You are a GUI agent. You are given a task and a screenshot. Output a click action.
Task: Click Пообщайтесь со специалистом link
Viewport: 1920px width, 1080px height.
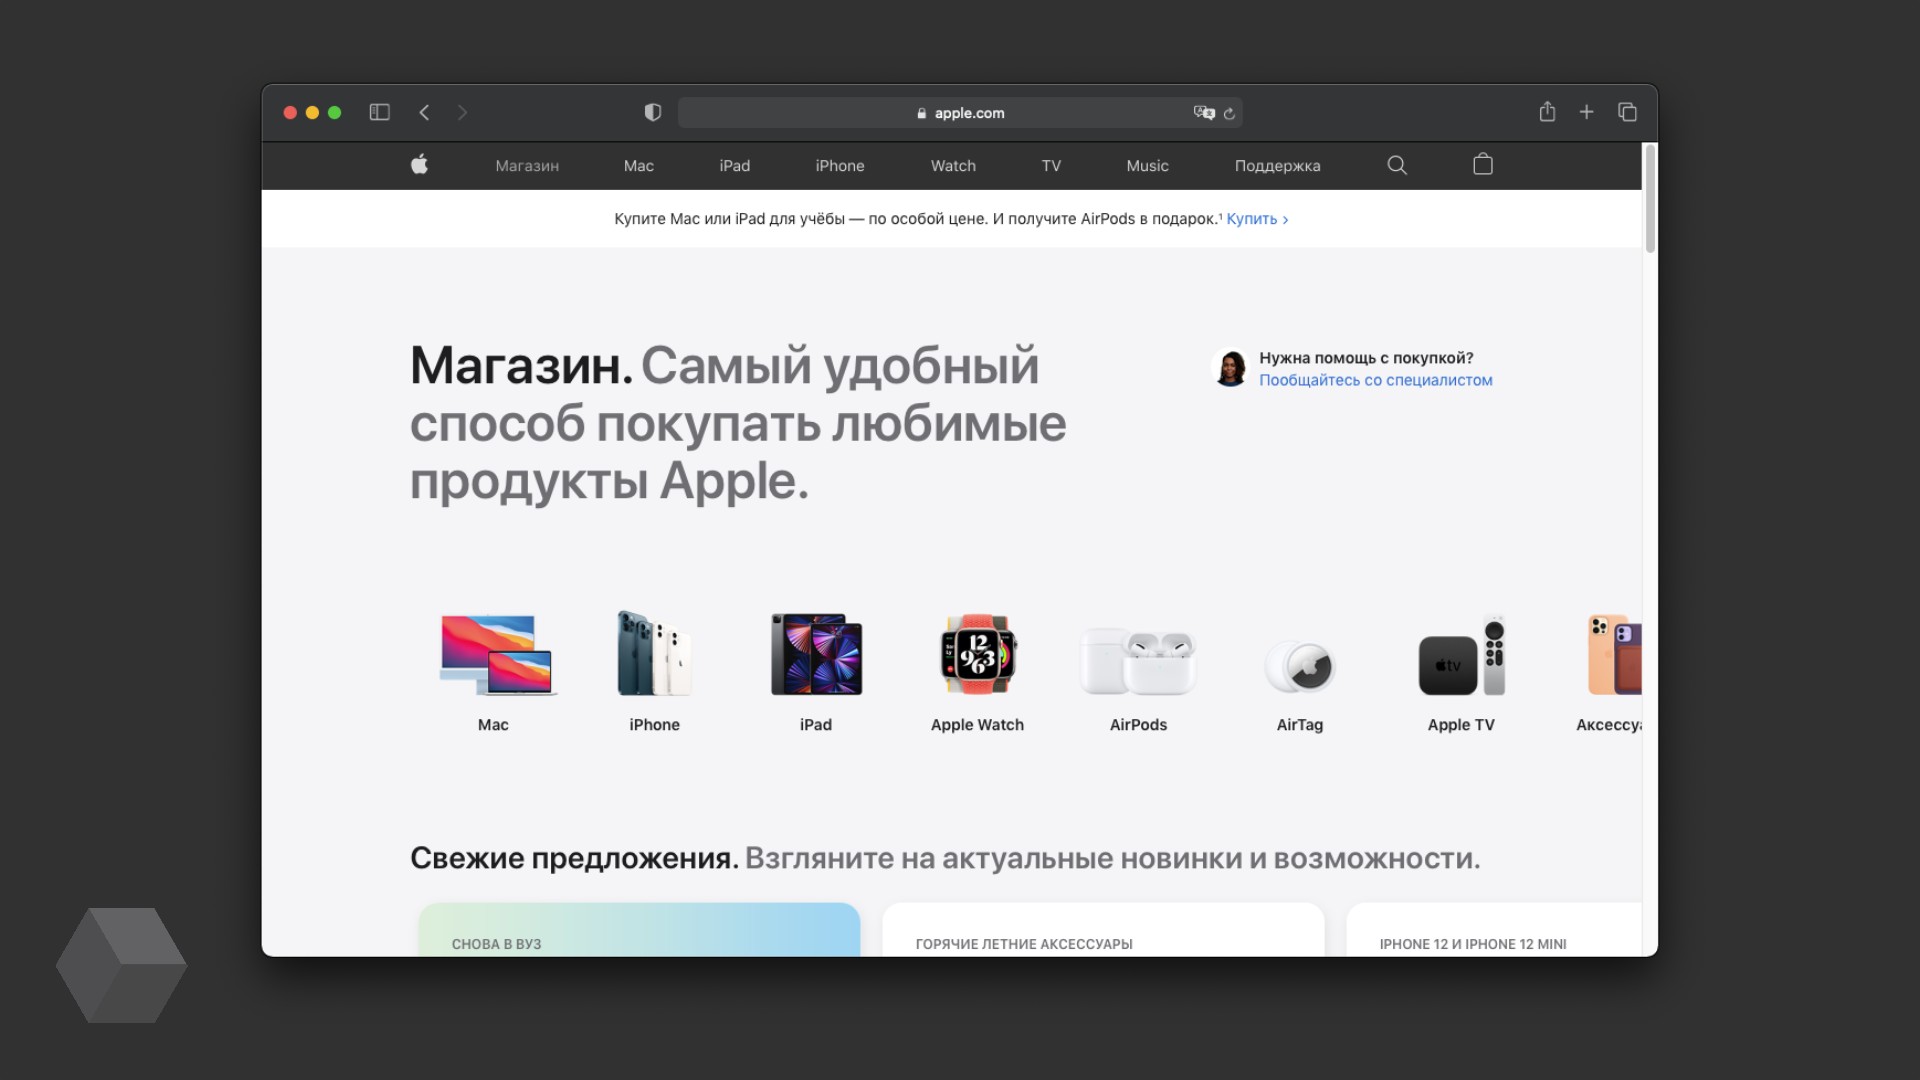click(1375, 380)
